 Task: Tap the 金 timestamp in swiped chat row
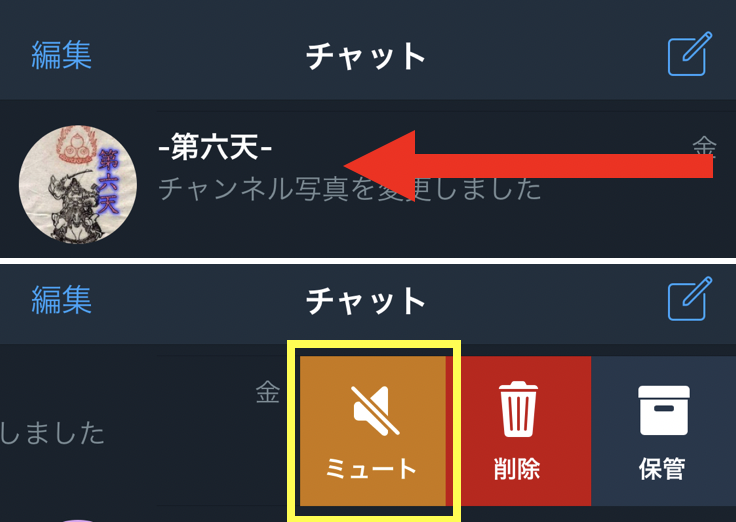(268, 392)
